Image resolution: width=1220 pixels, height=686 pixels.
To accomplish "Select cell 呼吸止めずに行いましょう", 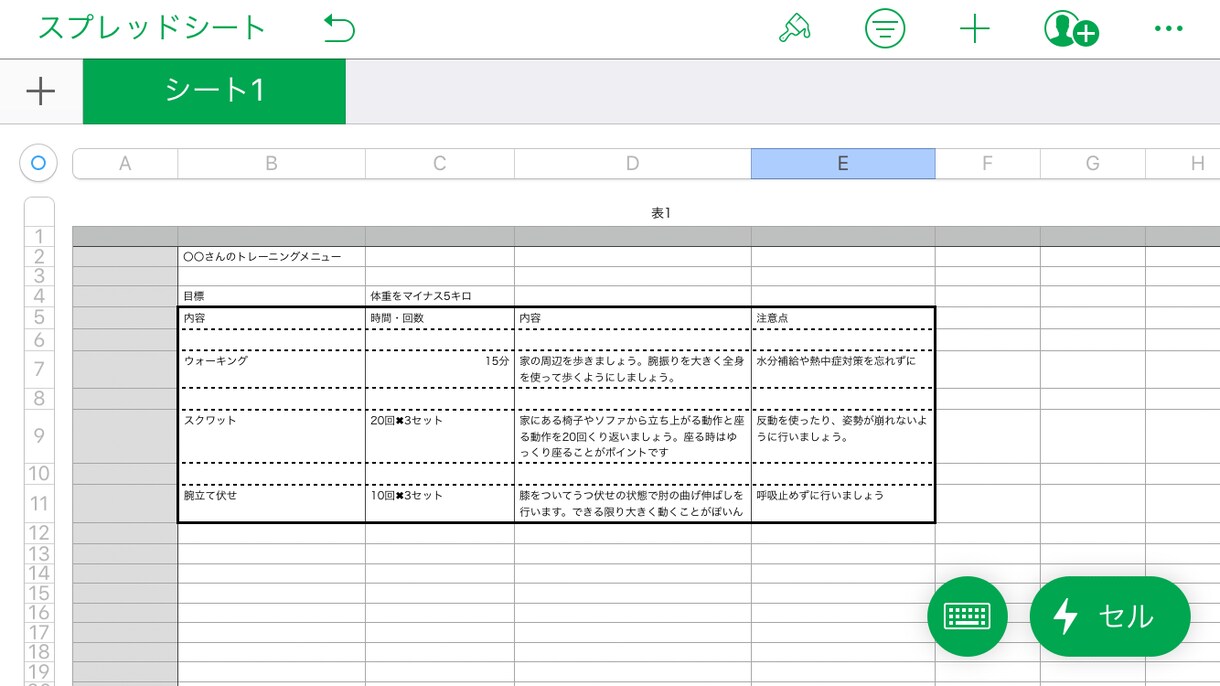I will pyautogui.click(x=843, y=503).
